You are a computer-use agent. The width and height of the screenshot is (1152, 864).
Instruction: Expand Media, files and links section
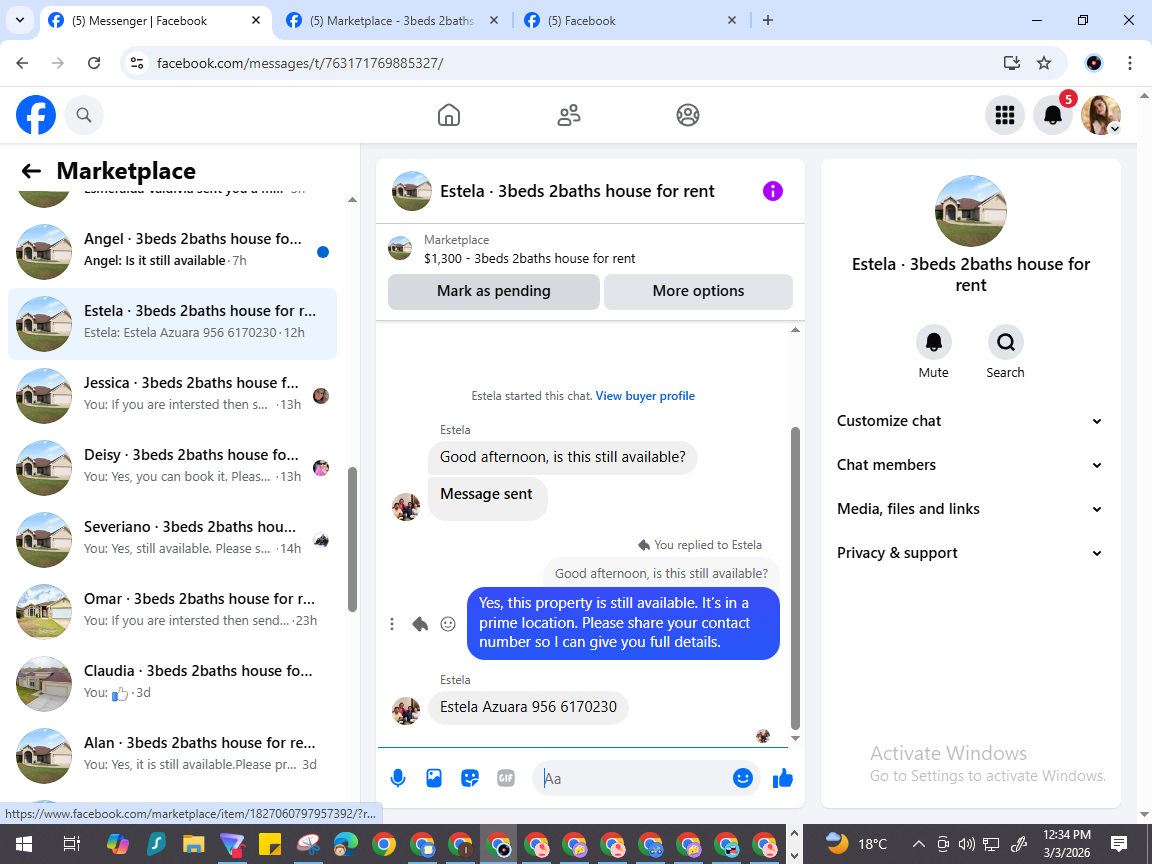pyautogui.click(x=970, y=509)
